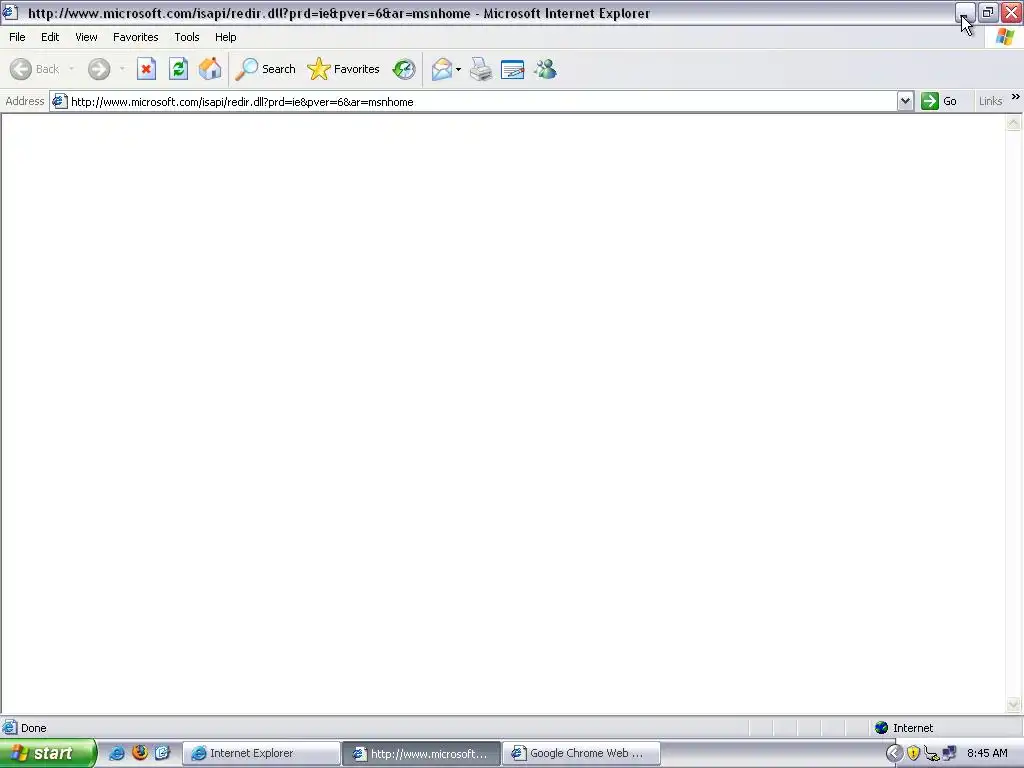Close the Internet Explorer window

point(1011,12)
